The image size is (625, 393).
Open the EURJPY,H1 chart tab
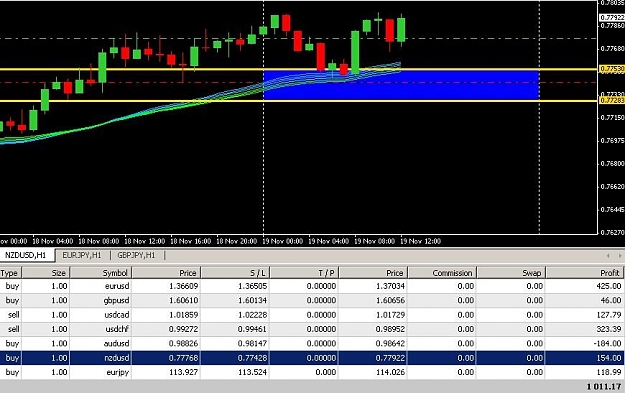(82, 255)
